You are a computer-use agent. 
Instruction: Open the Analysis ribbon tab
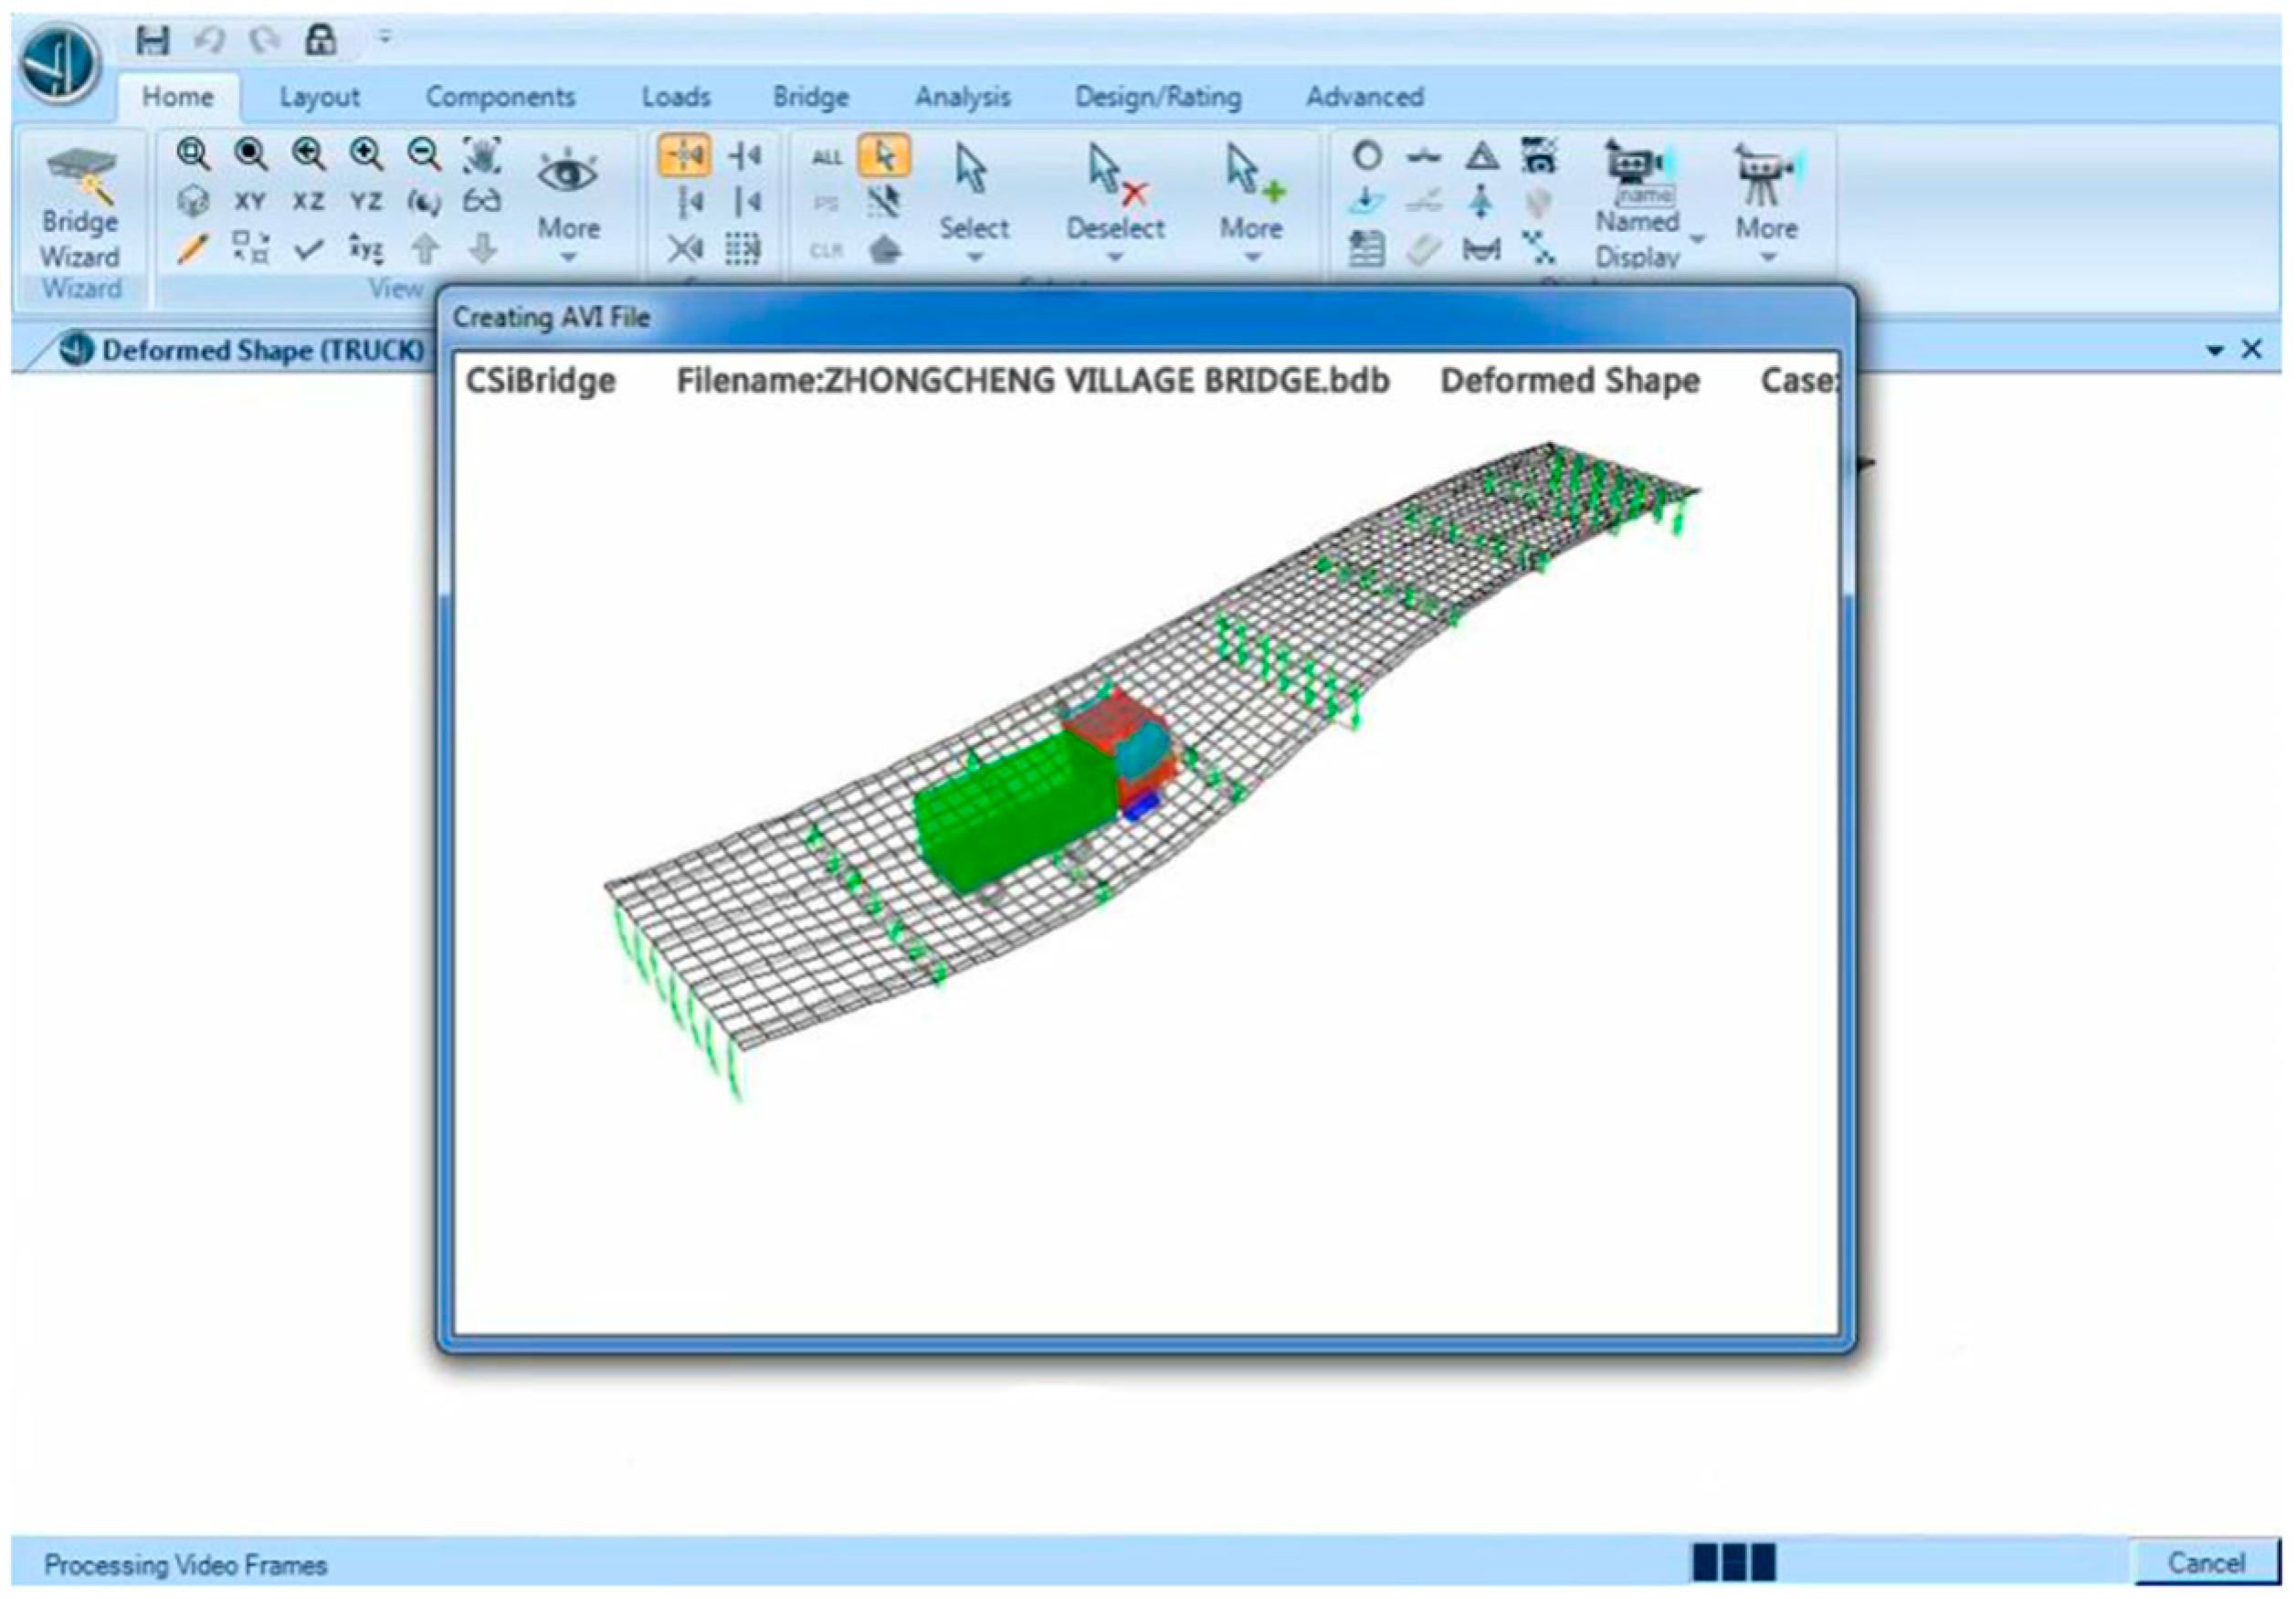point(962,97)
